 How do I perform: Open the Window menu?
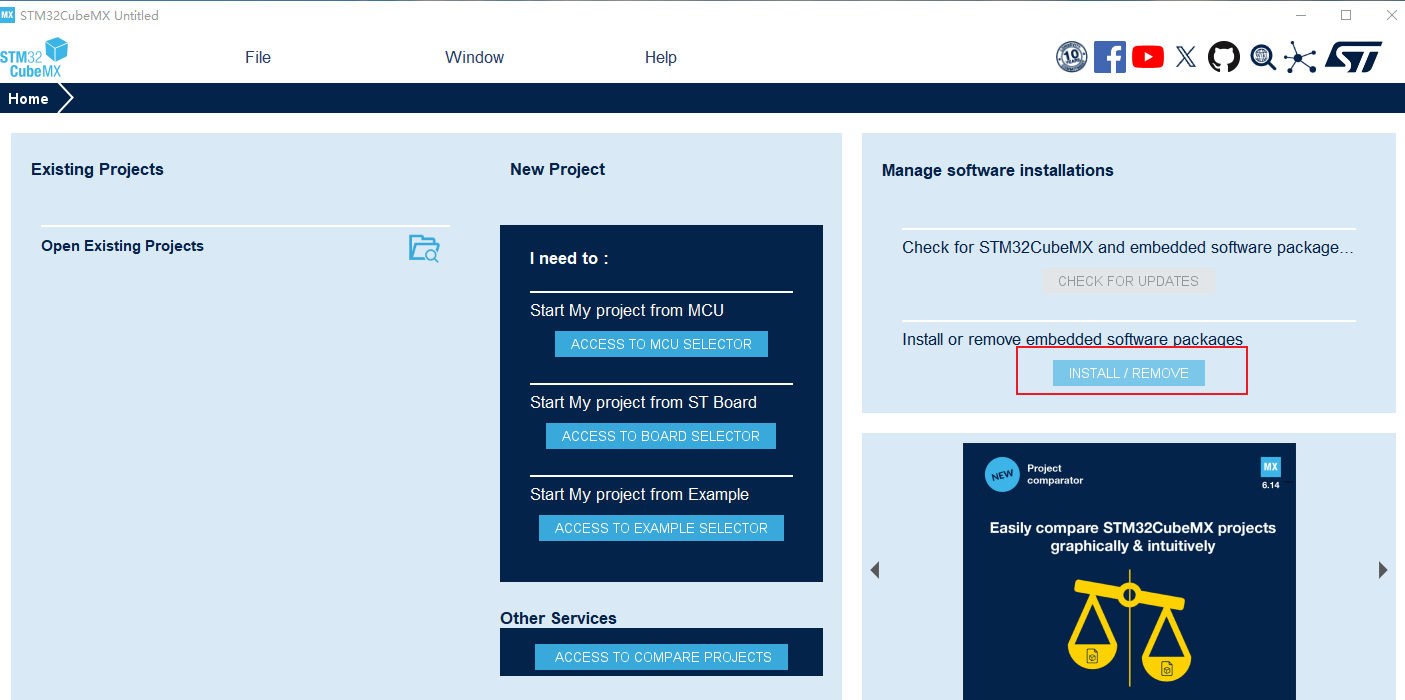(474, 57)
